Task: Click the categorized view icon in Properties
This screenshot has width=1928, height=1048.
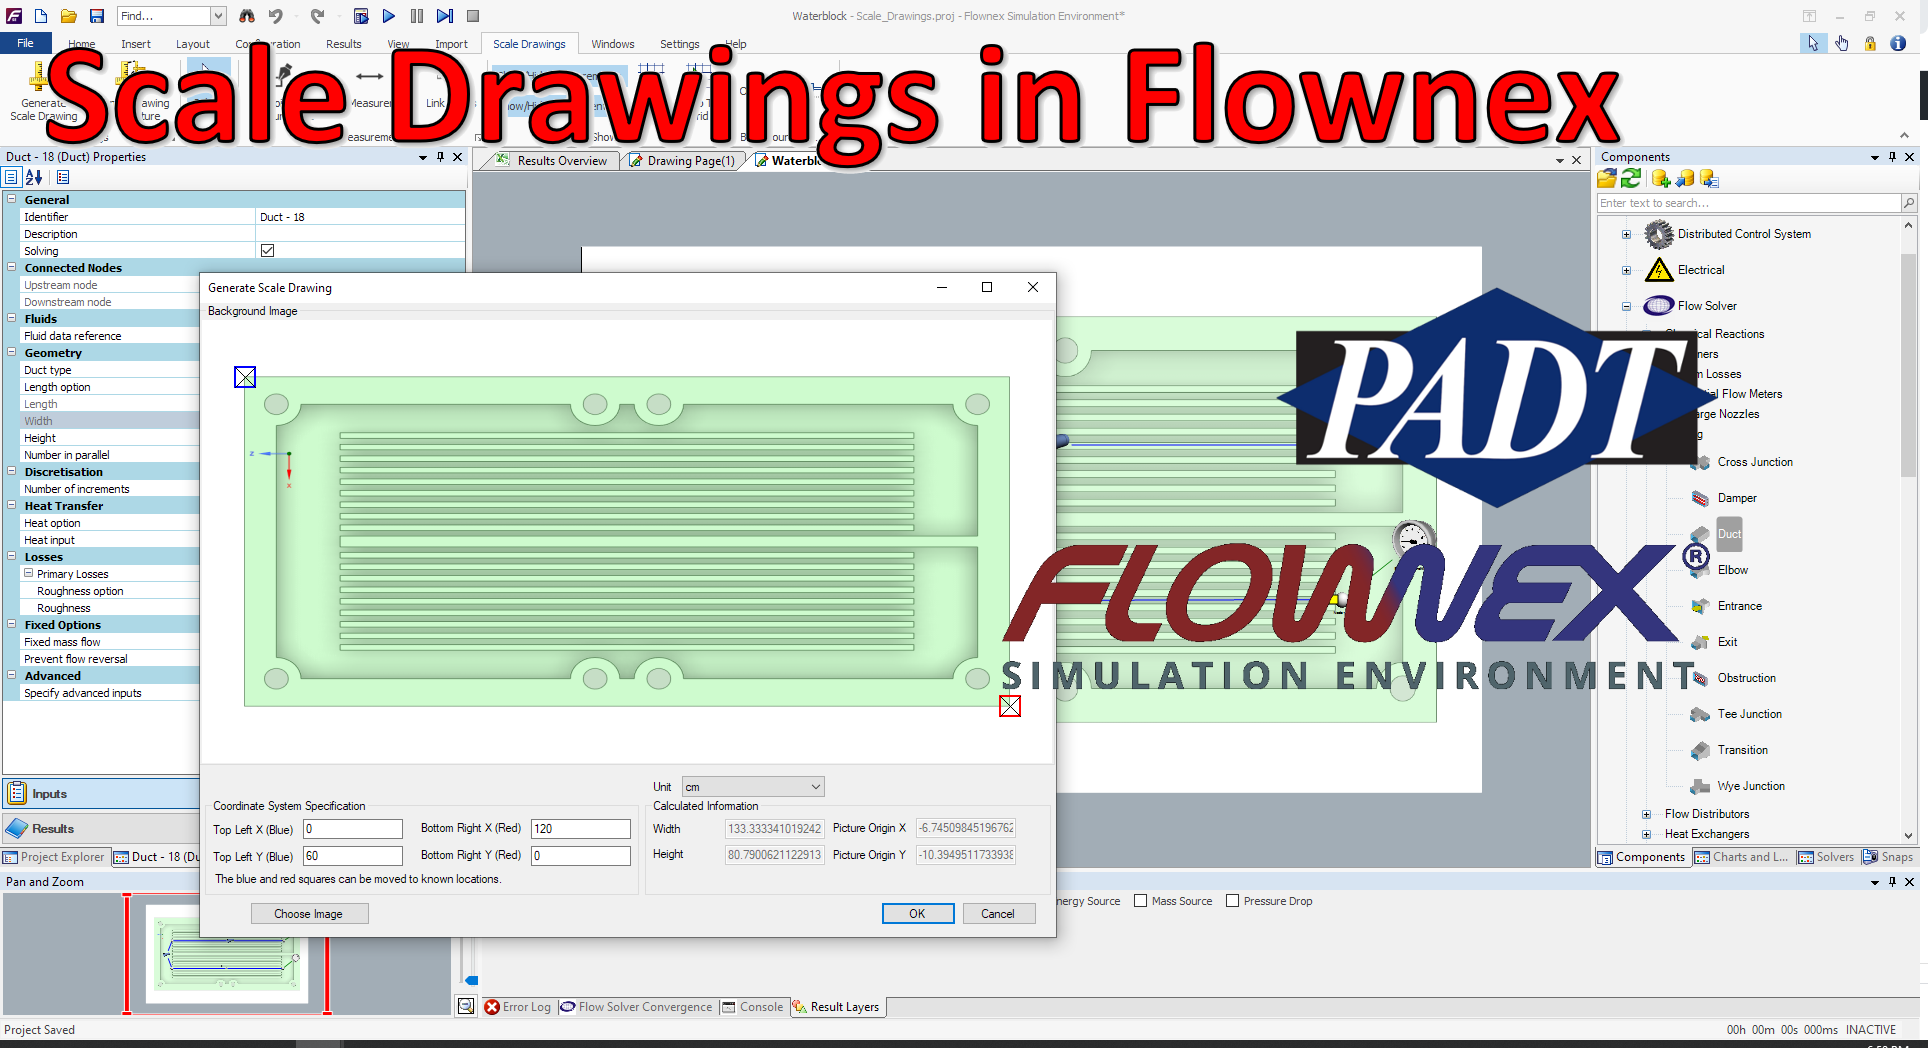Action: point(11,177)
